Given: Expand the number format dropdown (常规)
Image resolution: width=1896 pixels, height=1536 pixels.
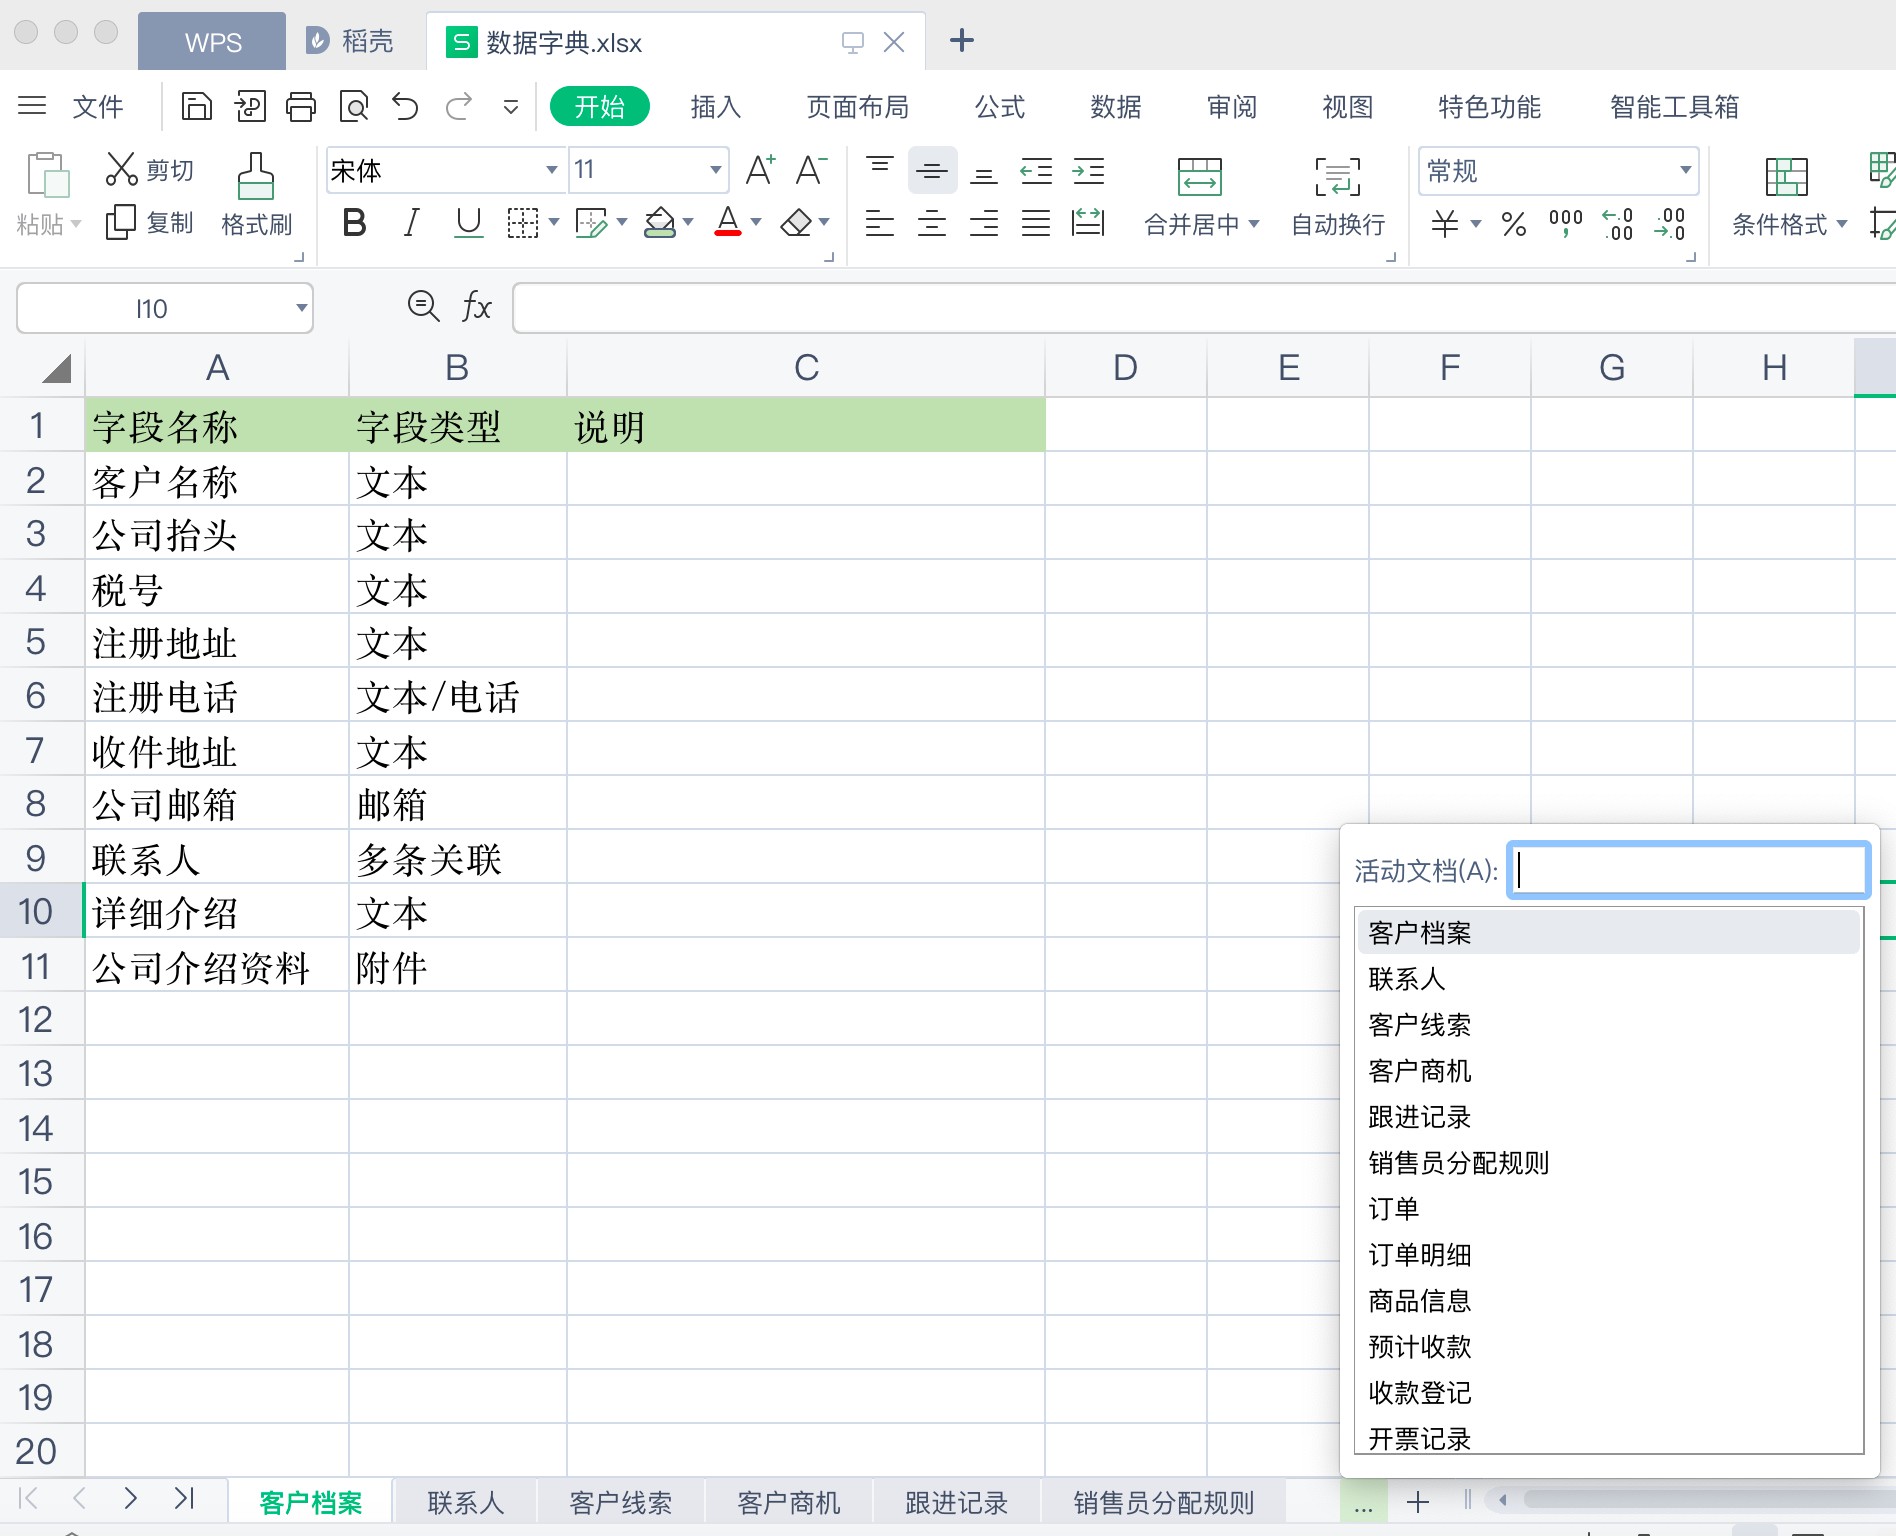Looking at the screenshot, I should point(1685,171).
